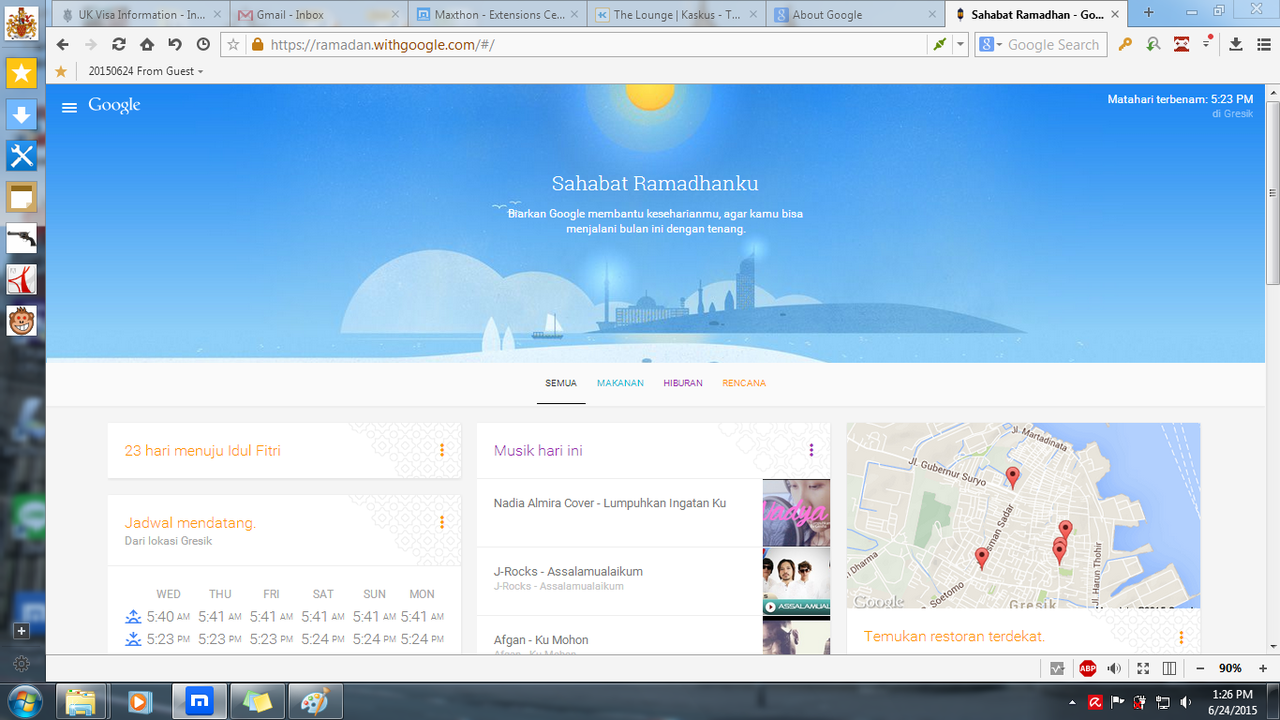Image resolution: width=1280 pixels, height=720 pixels.
Task: Open the 20150624 From Guest favorites folder
Action: tap(145, 71)
